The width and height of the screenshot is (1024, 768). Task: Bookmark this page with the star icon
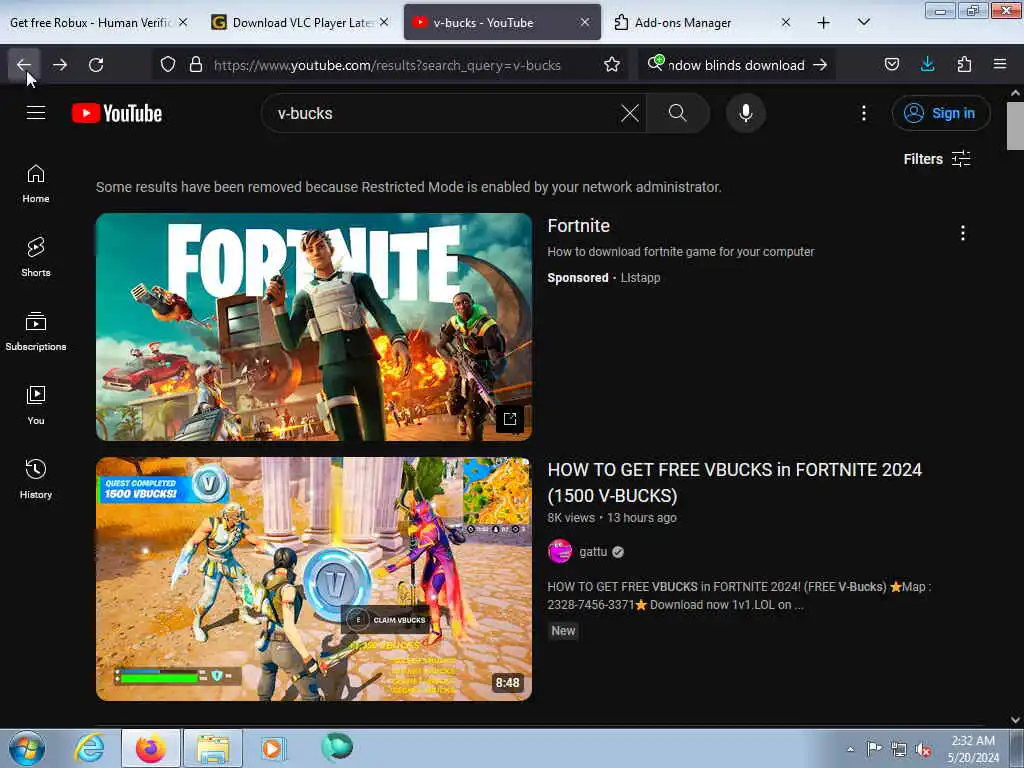click(x=612, y=65)
